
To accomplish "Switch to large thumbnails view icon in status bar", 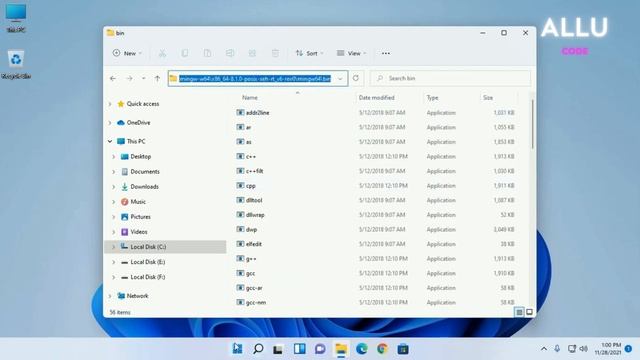I will (529, 312).
